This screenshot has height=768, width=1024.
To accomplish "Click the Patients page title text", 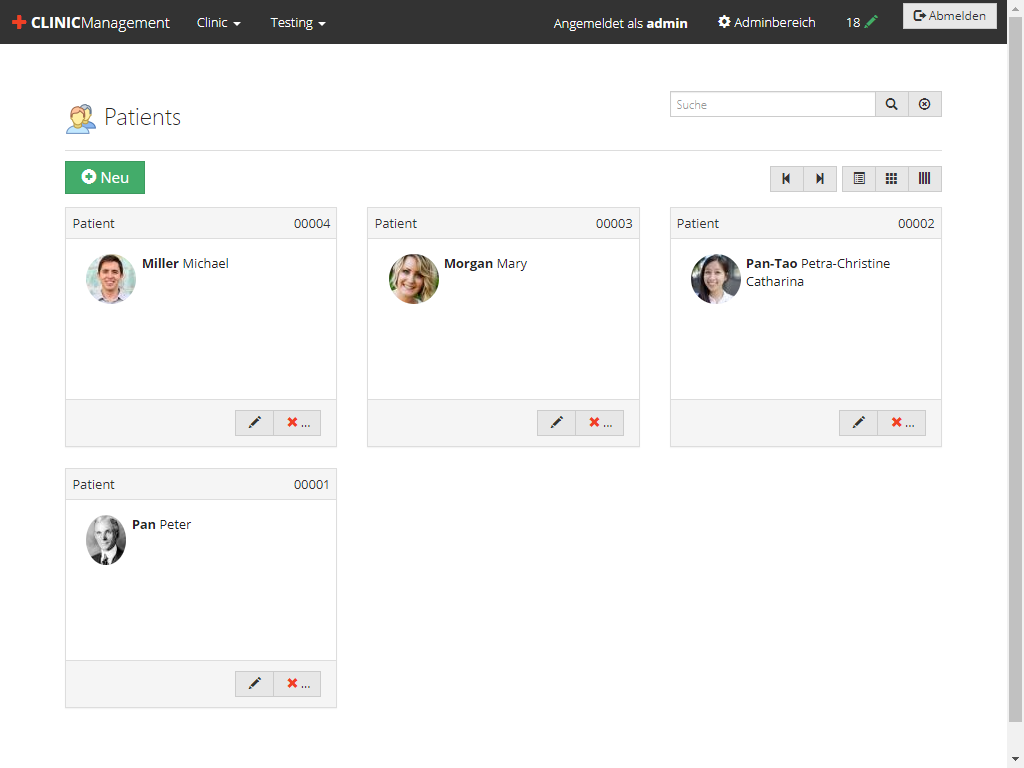I will [x=142, y=118].
